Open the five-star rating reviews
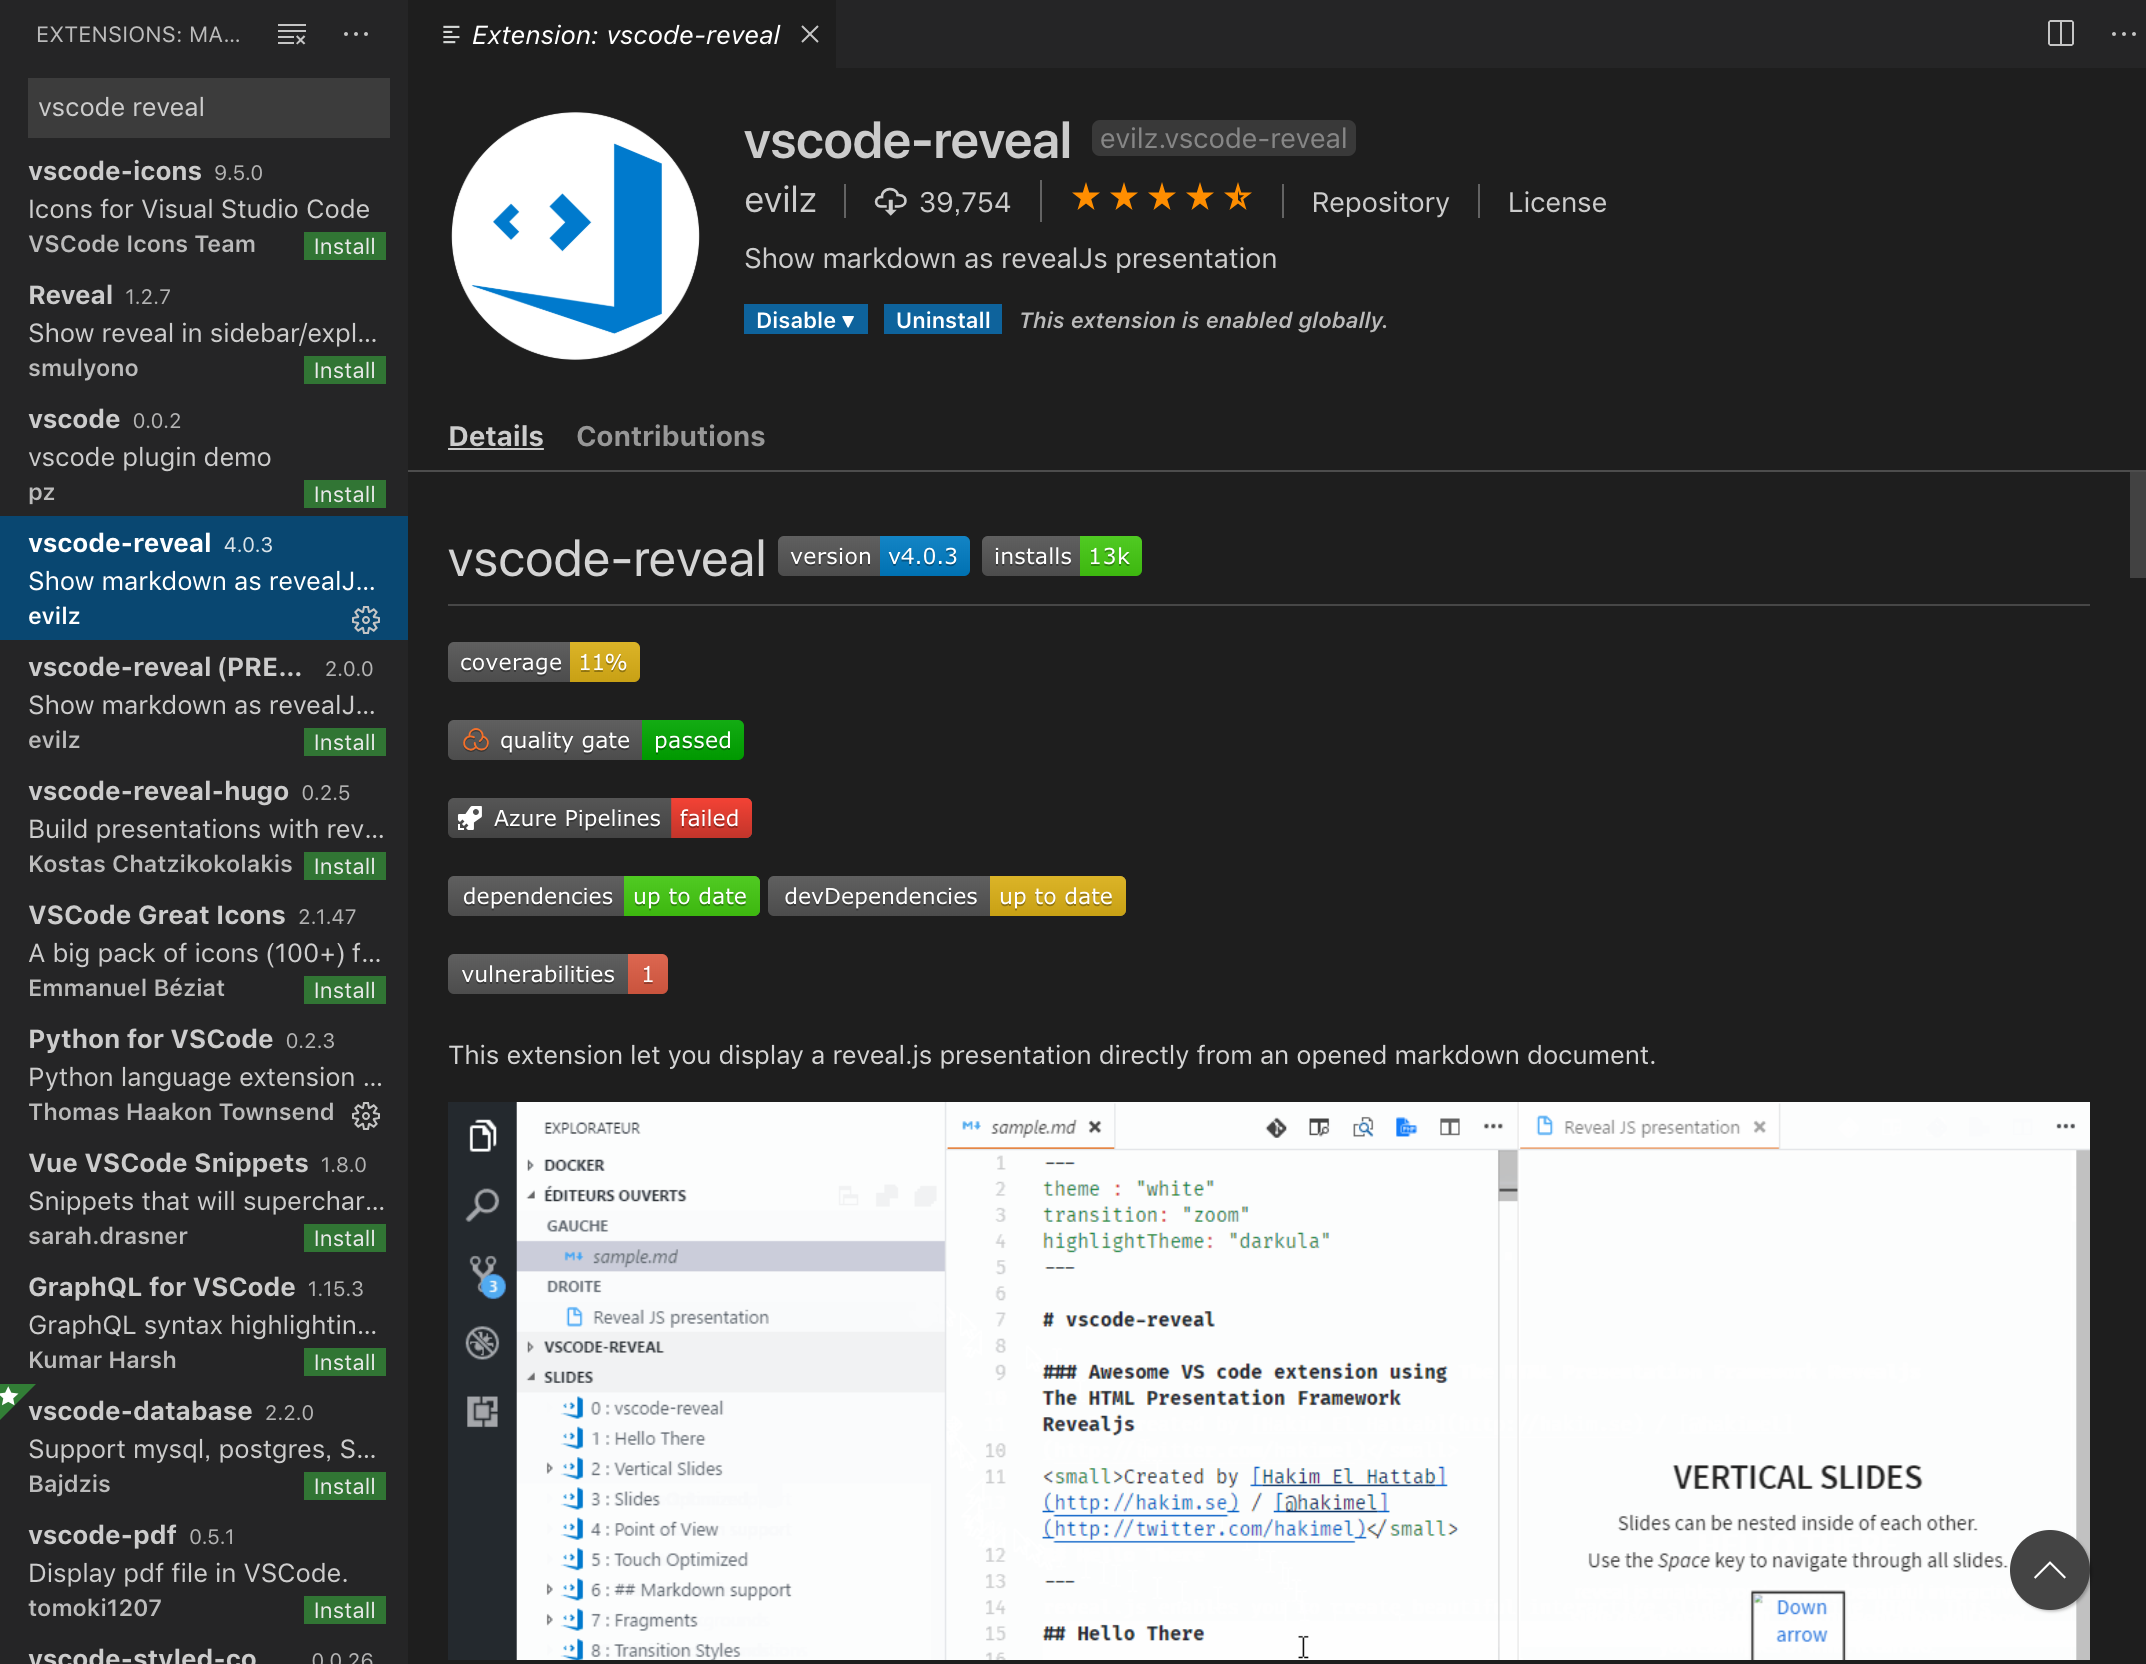This screenshot has width=2146, height=1664. (x=1161, y=198)
